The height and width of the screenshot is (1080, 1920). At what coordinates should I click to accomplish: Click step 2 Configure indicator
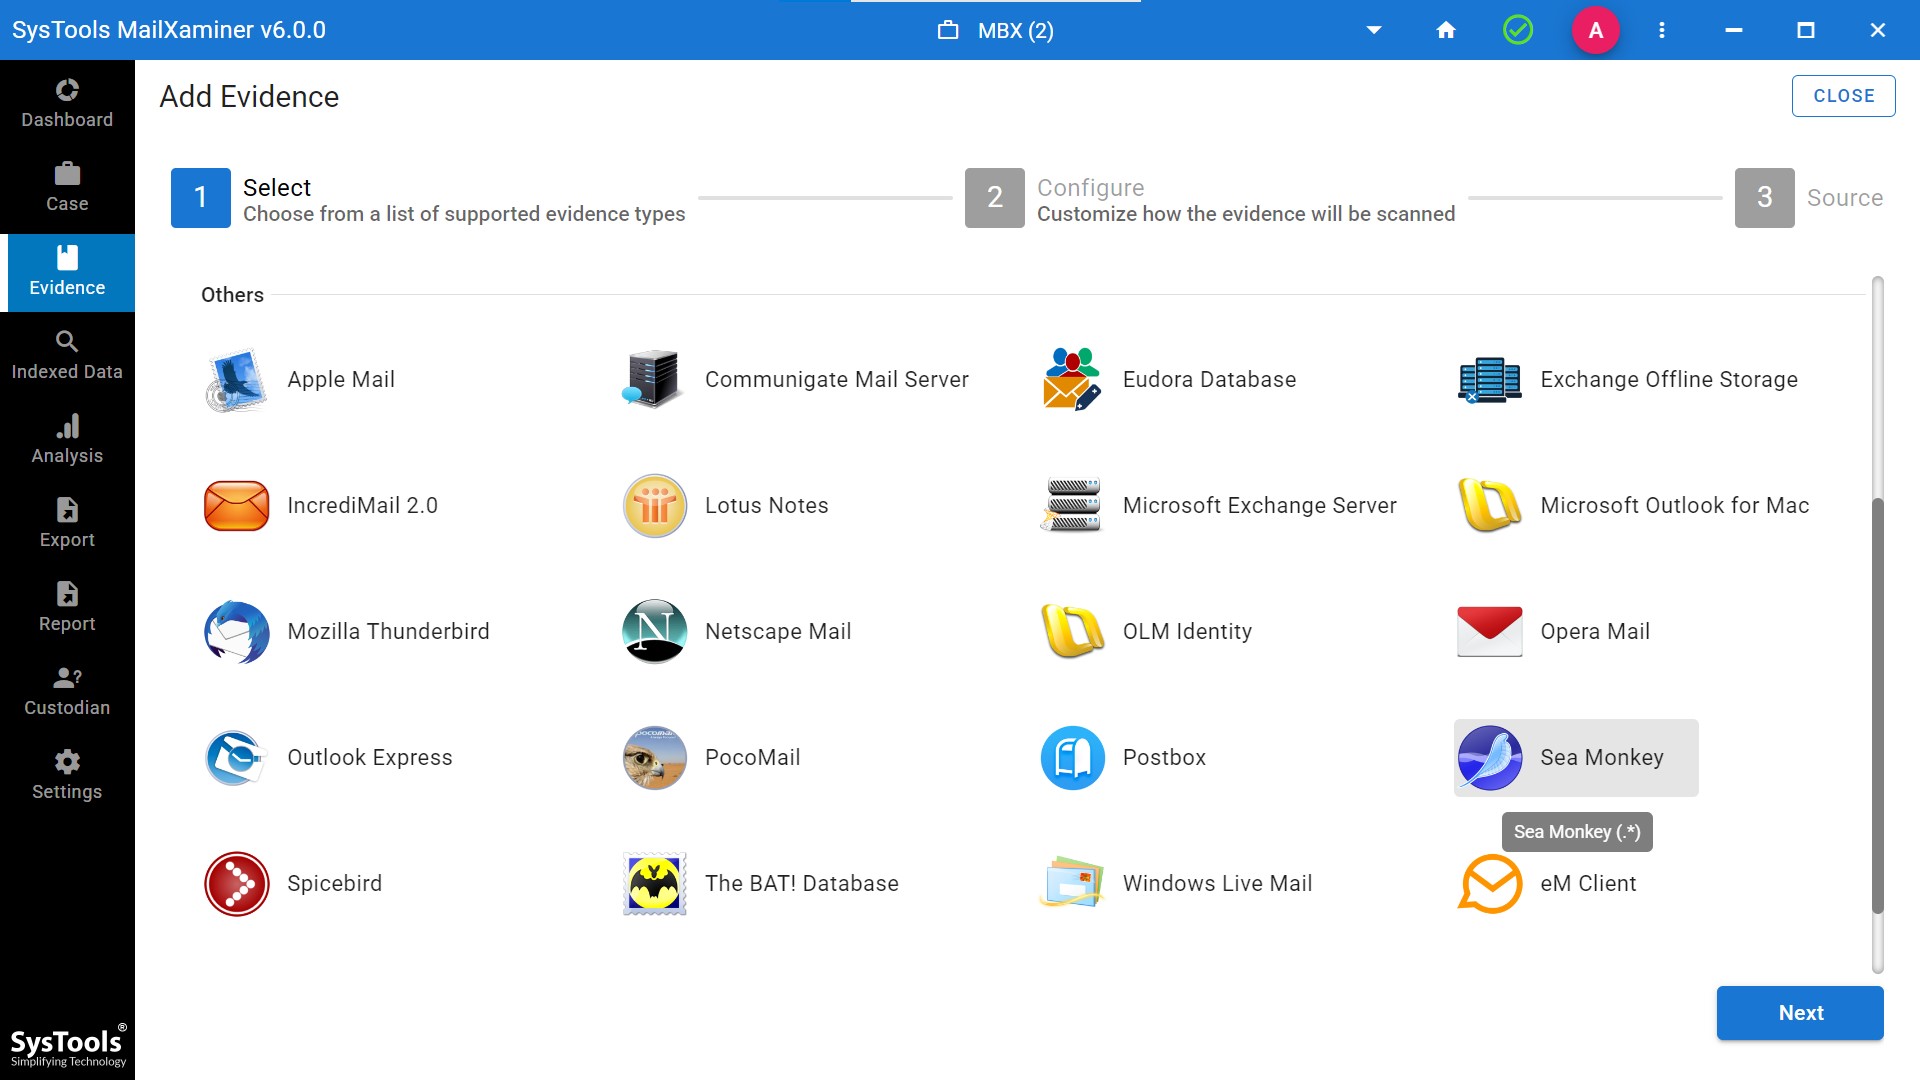coord(995,198)
